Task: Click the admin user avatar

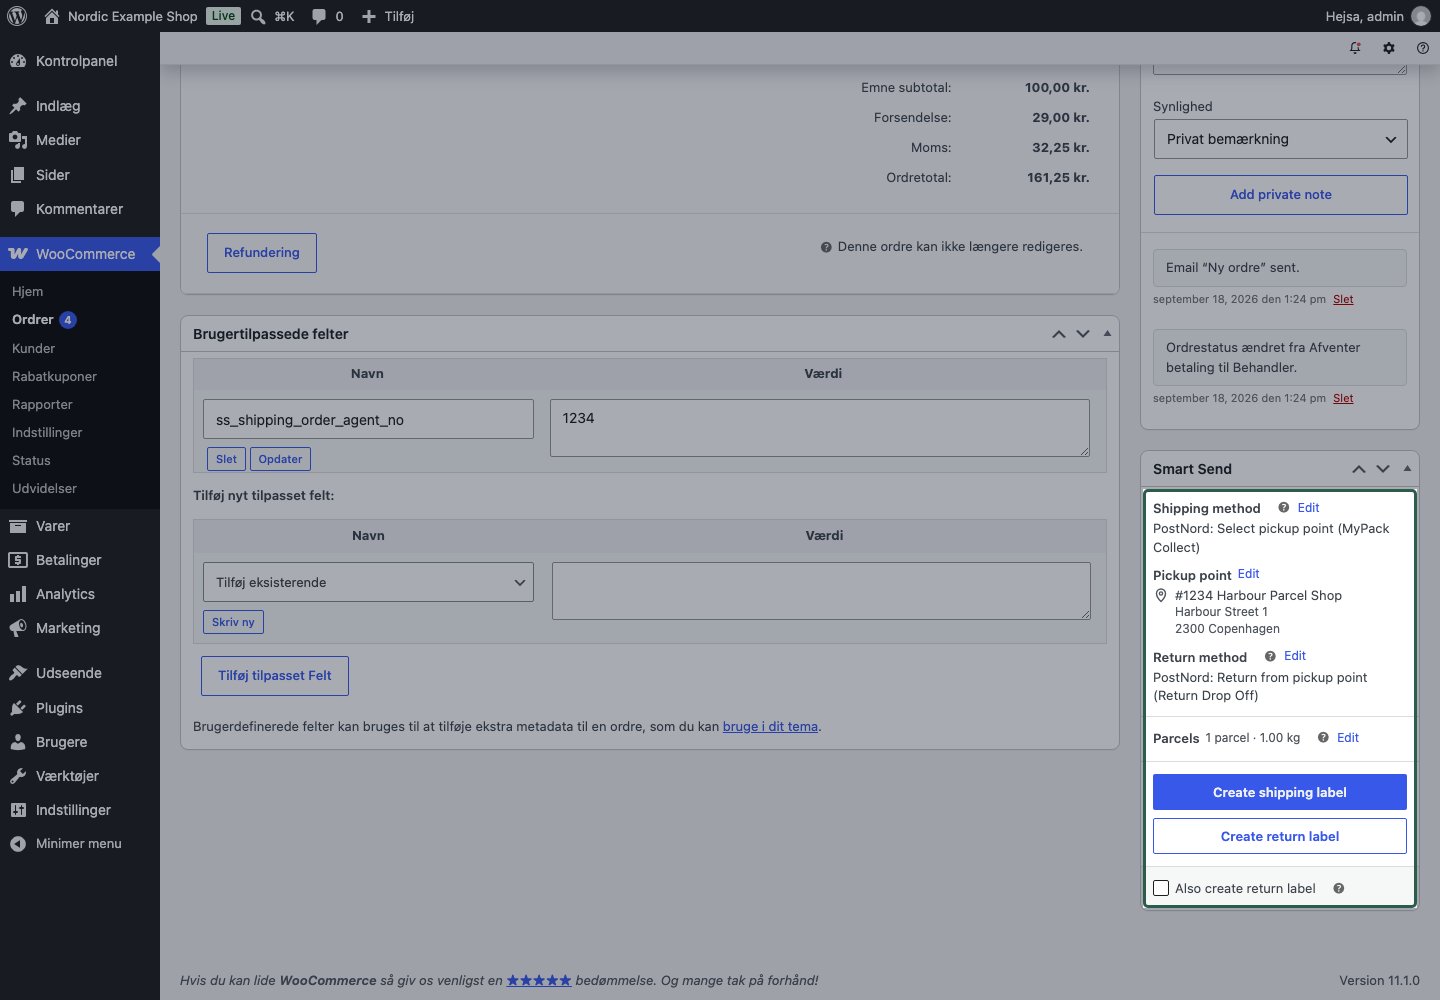Action: (1421, 16)
